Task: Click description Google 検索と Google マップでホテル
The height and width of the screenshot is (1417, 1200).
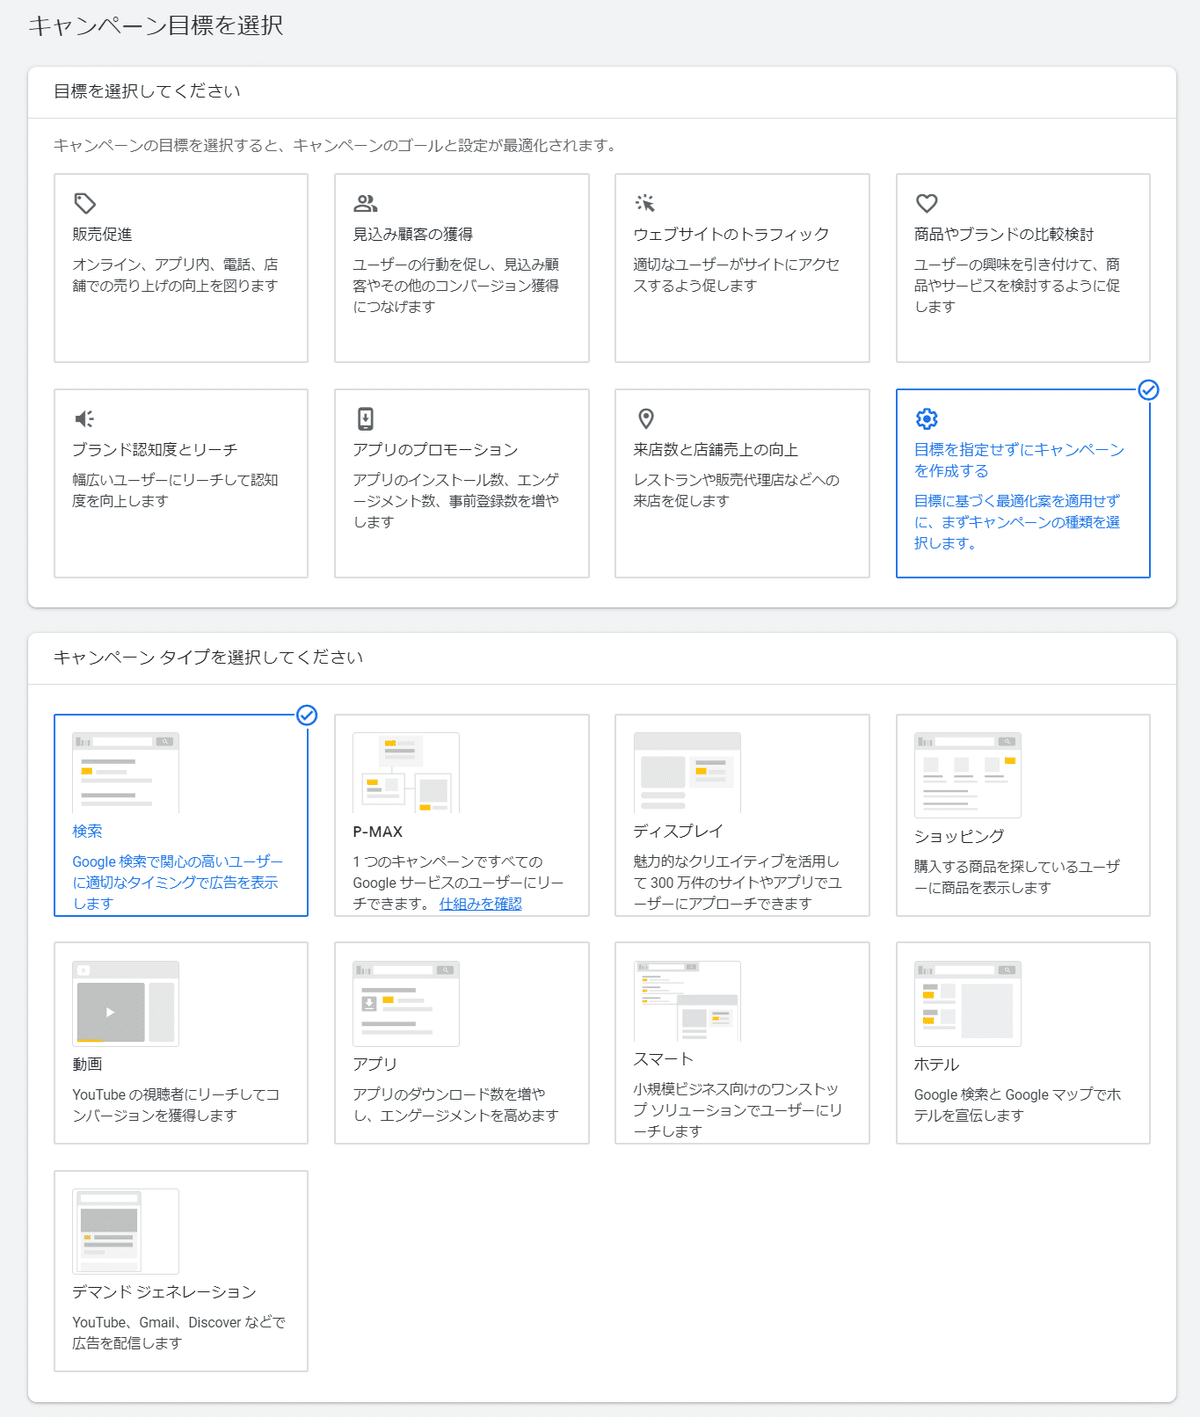Action: pos(1017,1105)
